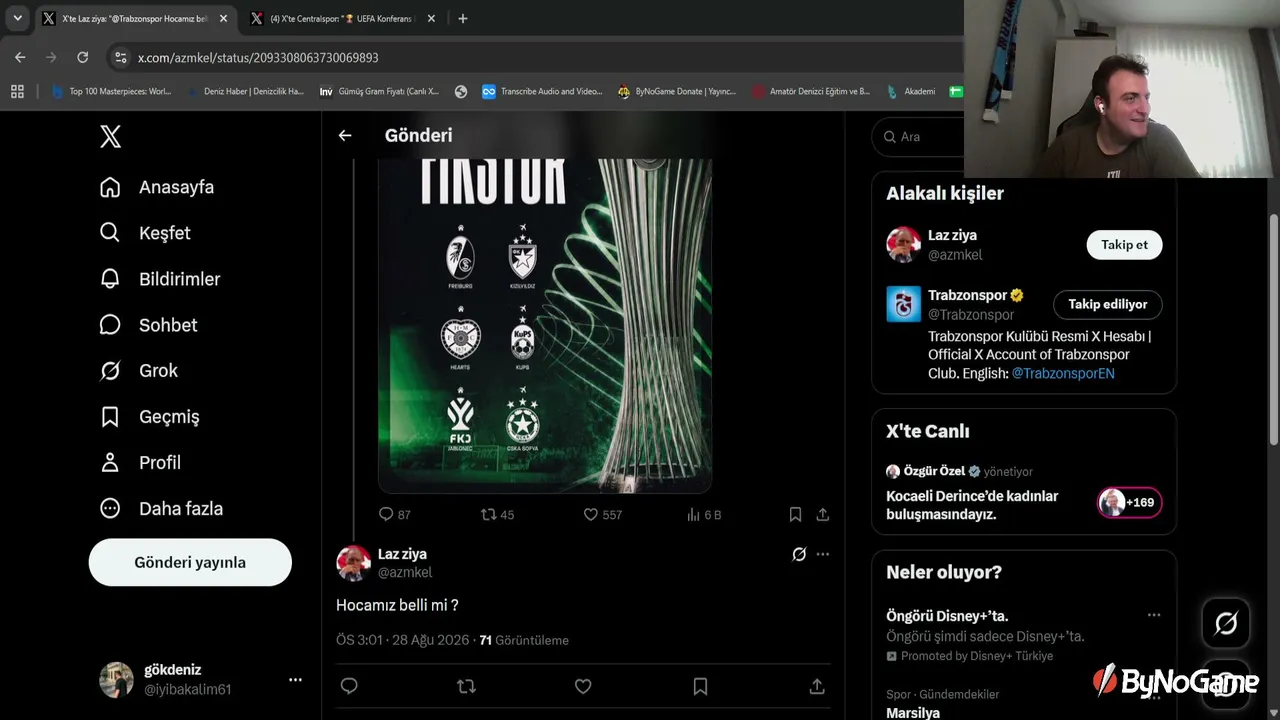Click the +169 listeners badge
The width and height of the screenshot is (1280, 720).
click(x=1129, y=502)
